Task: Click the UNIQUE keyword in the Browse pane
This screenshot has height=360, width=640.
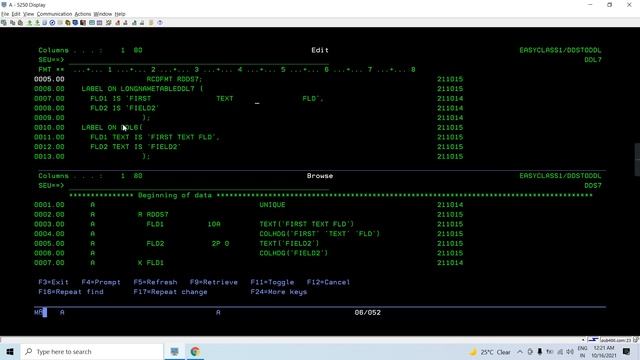Action: click(272, 205)
